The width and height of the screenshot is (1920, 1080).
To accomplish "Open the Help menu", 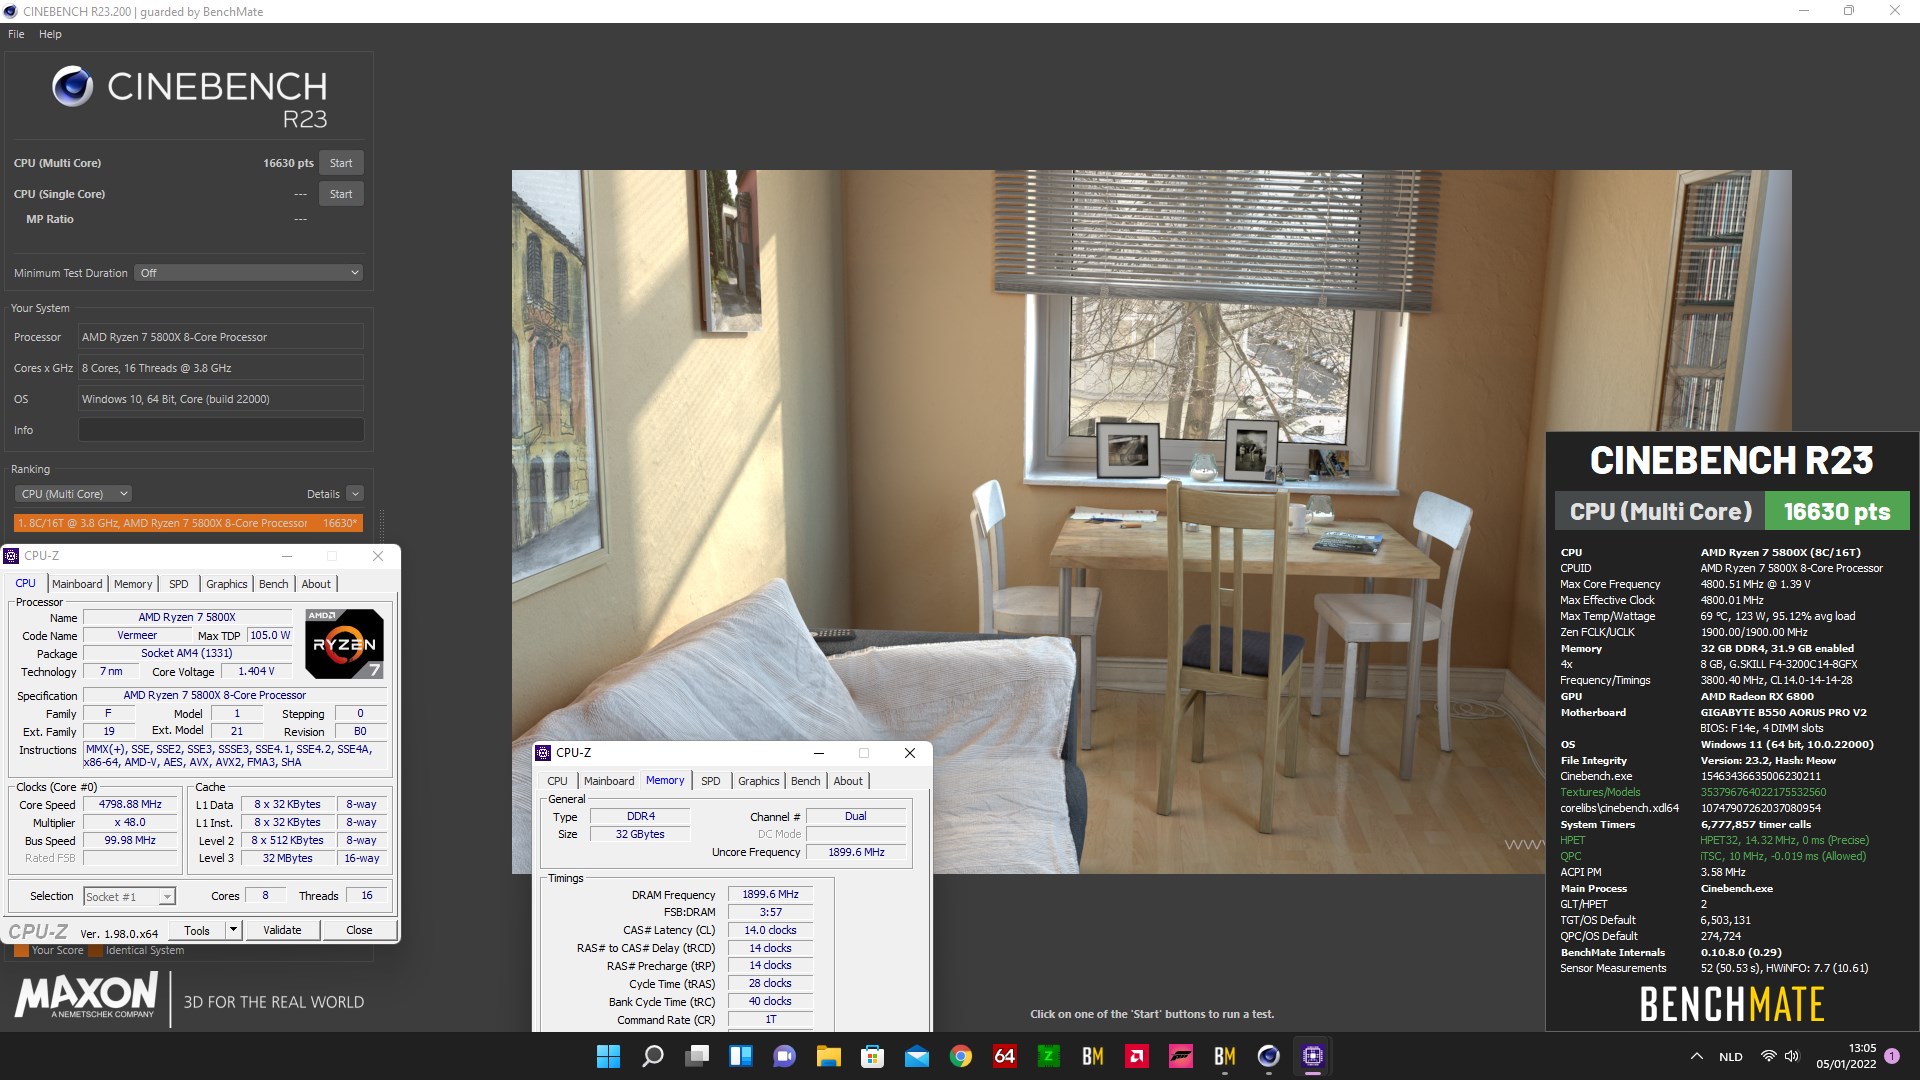I will click(x=50, y=34).
